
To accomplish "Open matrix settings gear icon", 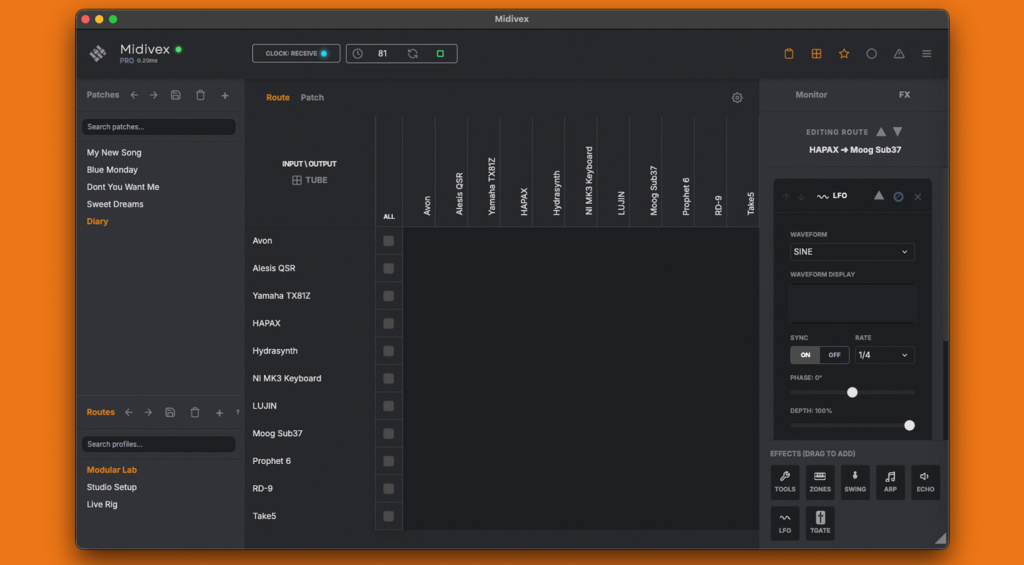I will [737, 98].
